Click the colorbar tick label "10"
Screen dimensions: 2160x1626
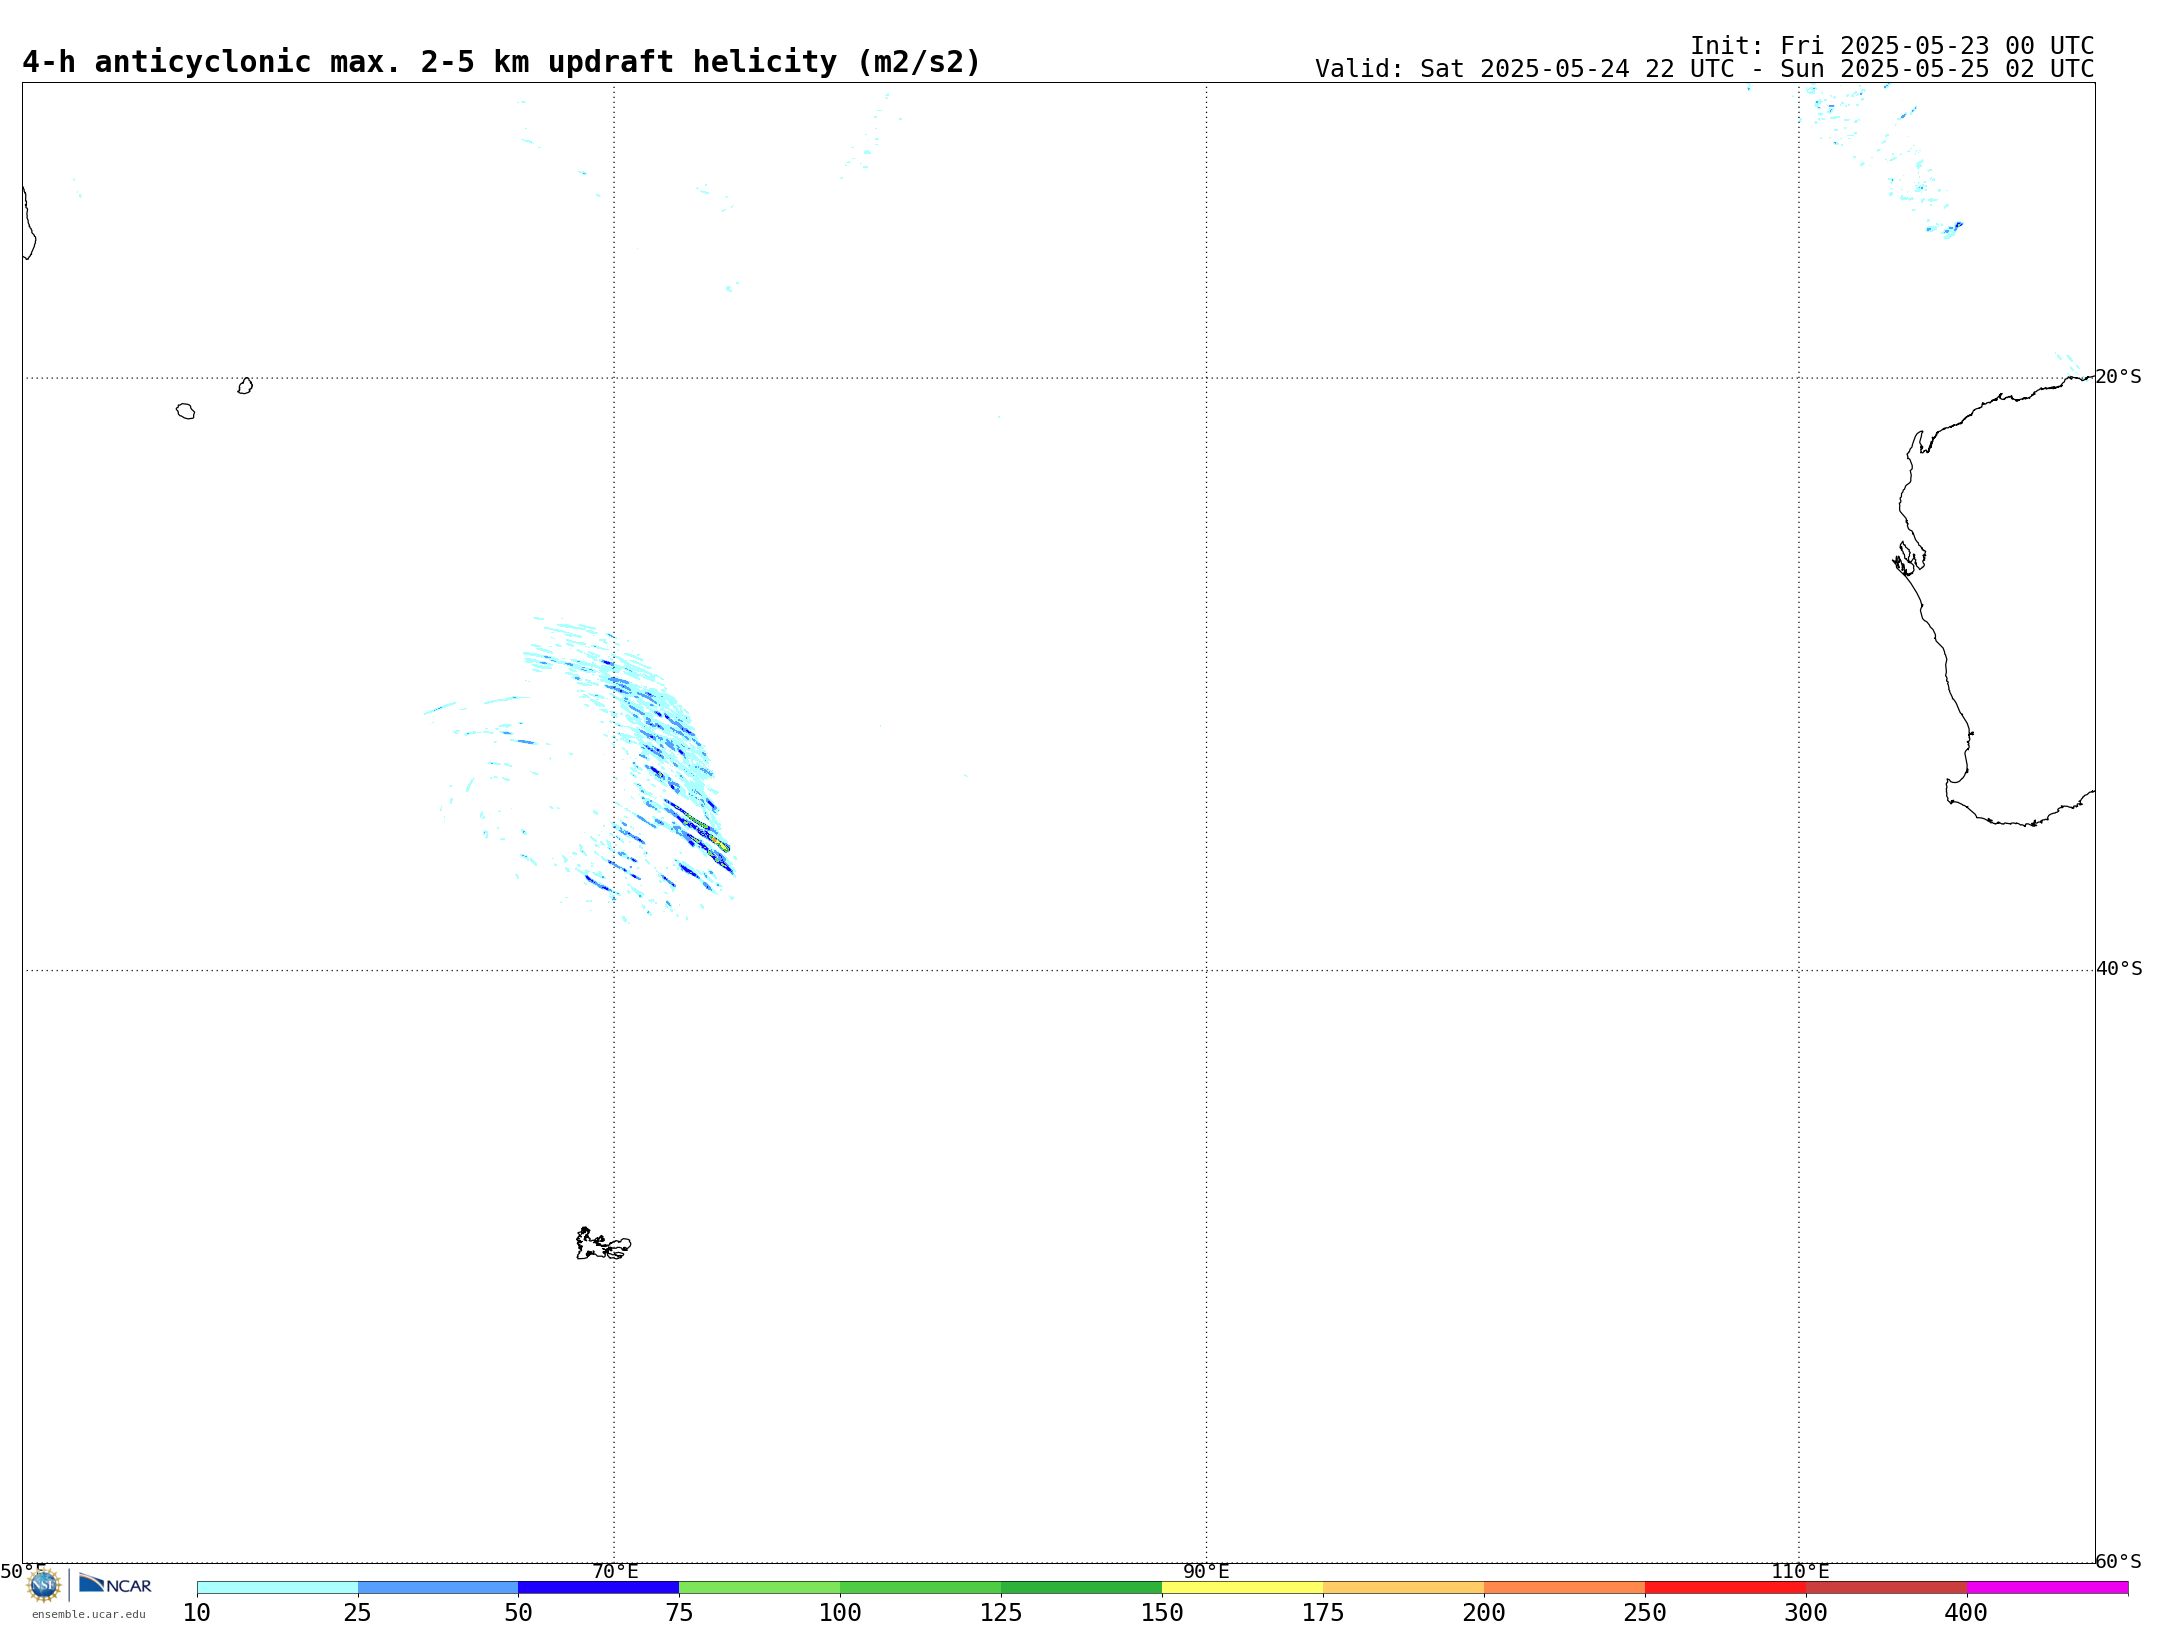[197, 1612]
